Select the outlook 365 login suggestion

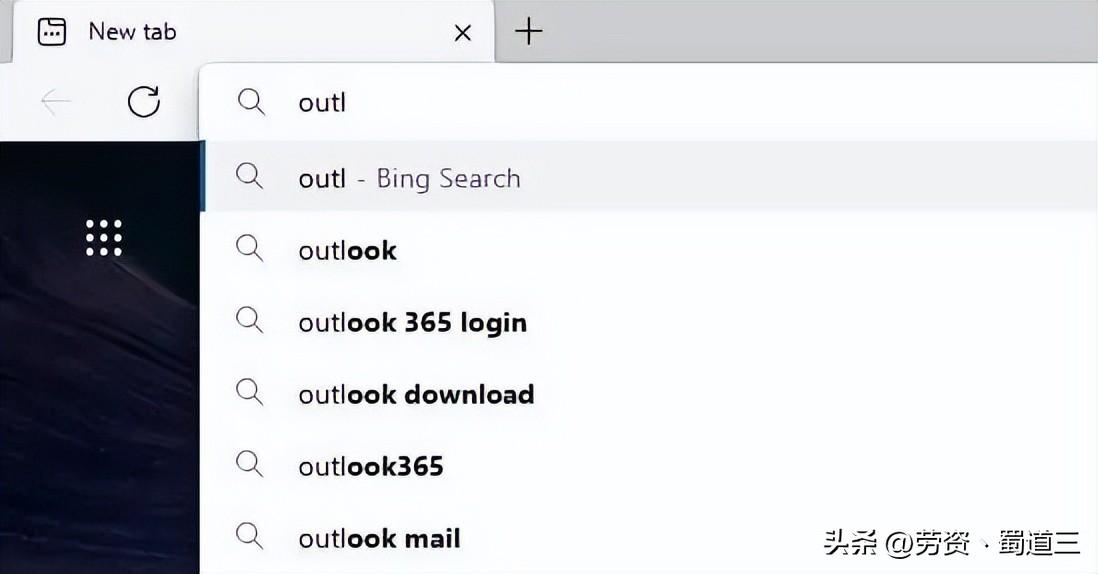648,322
